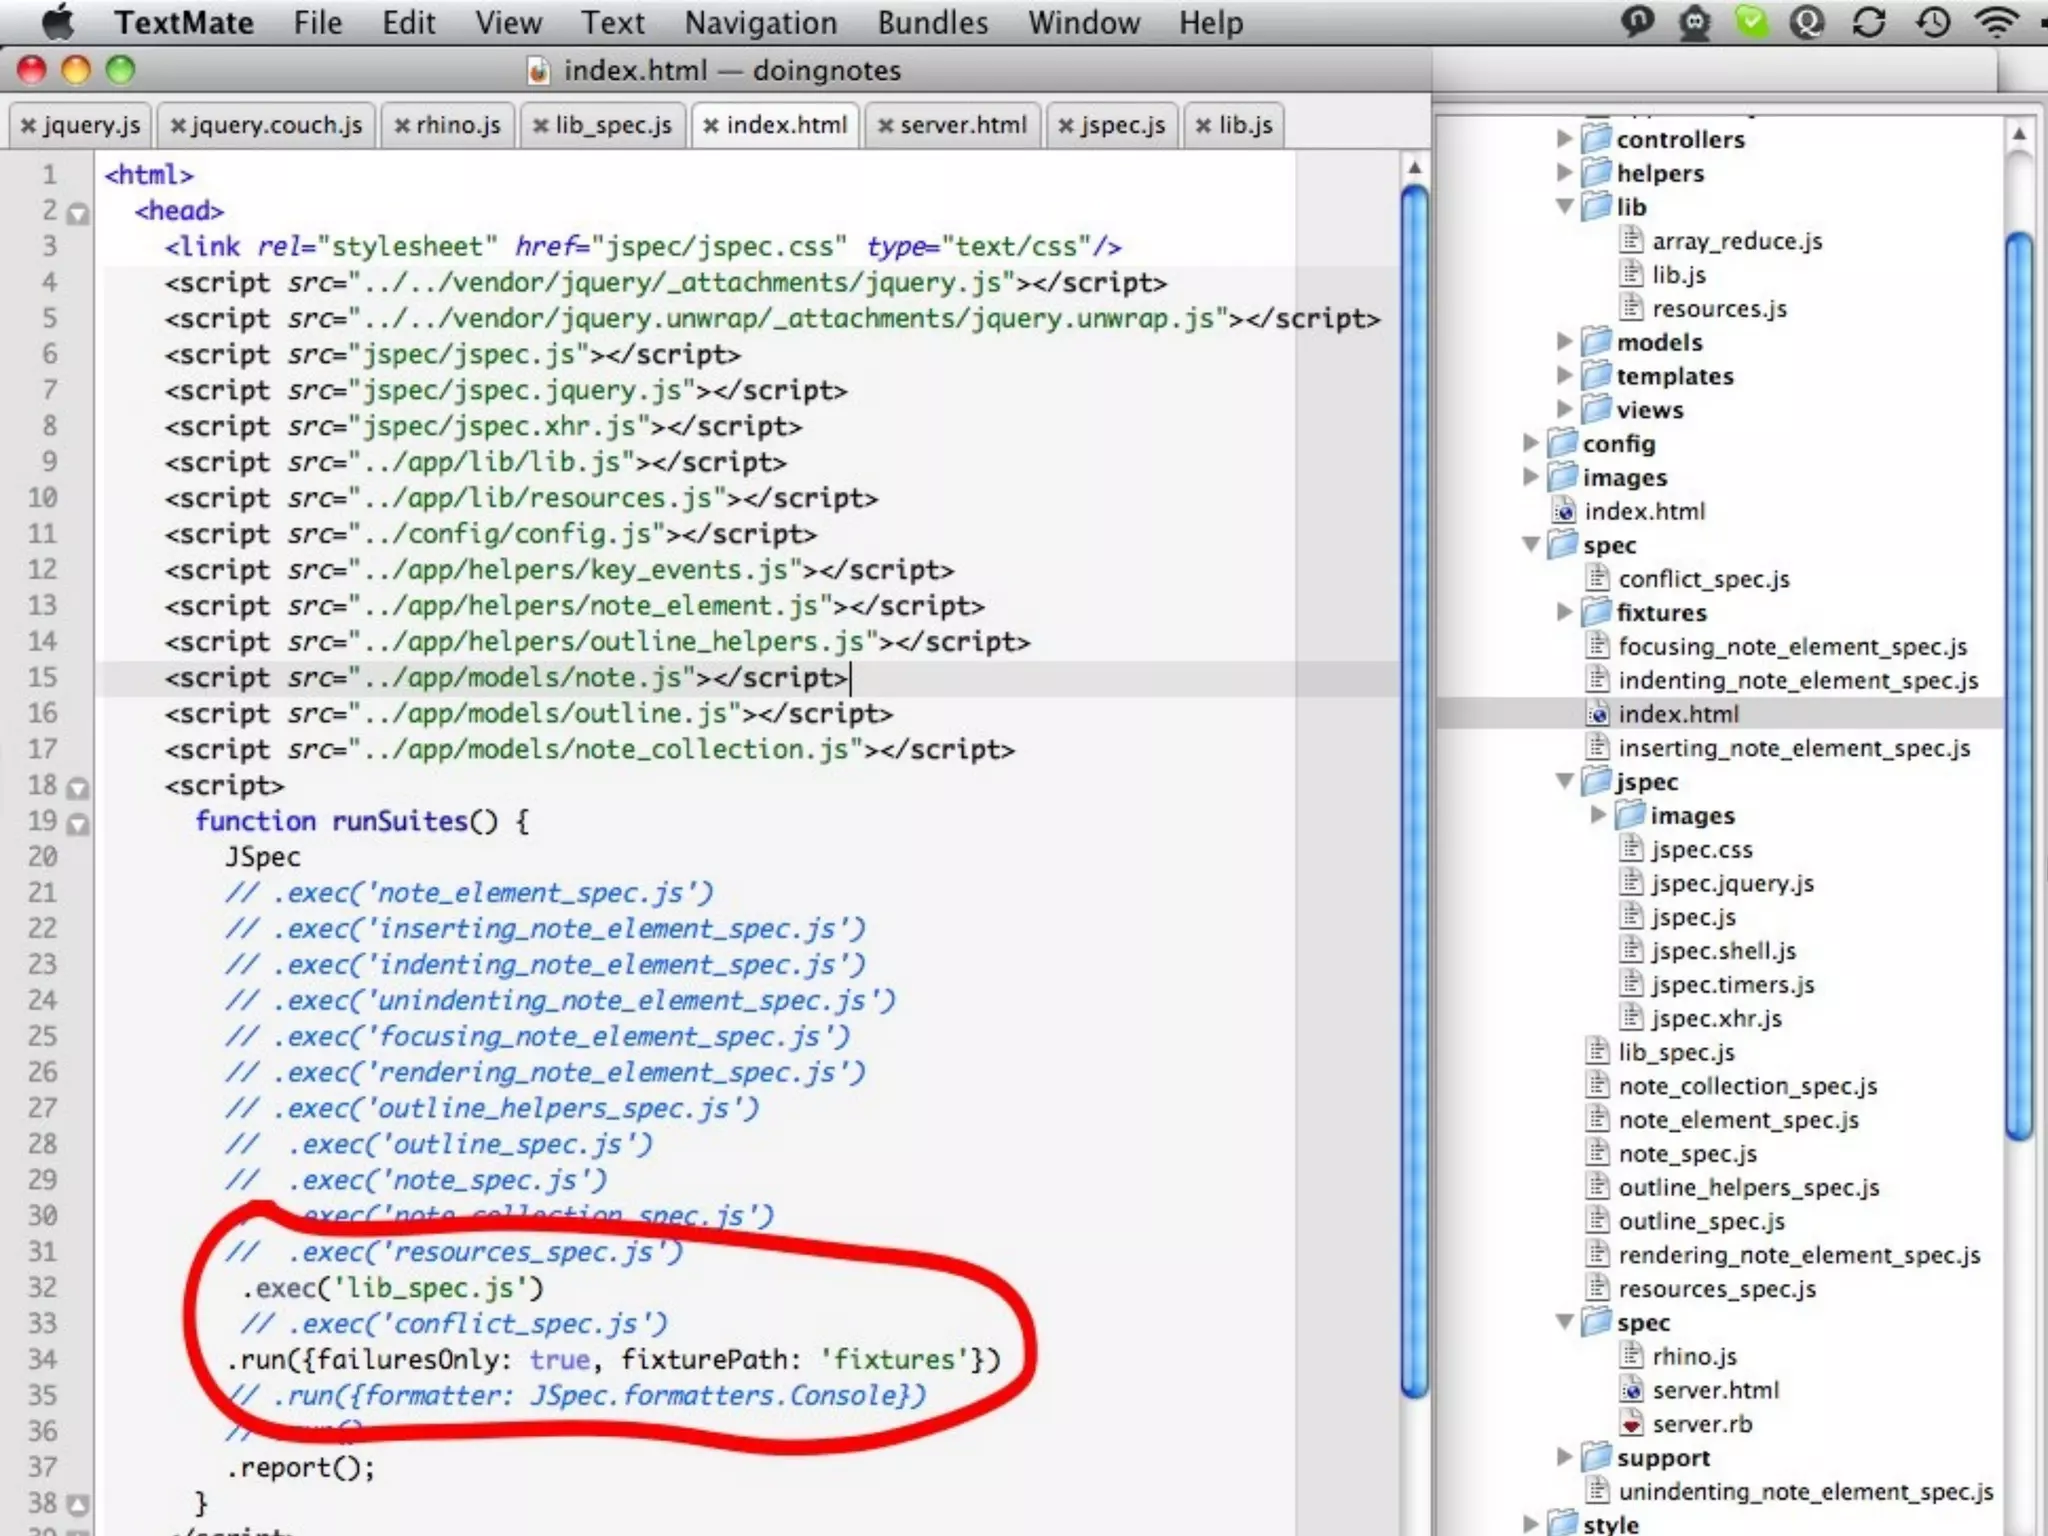2048x1536 pixels.
Task: Select note_collection_spec.js in the drawer
Action: point(1747,1086)
